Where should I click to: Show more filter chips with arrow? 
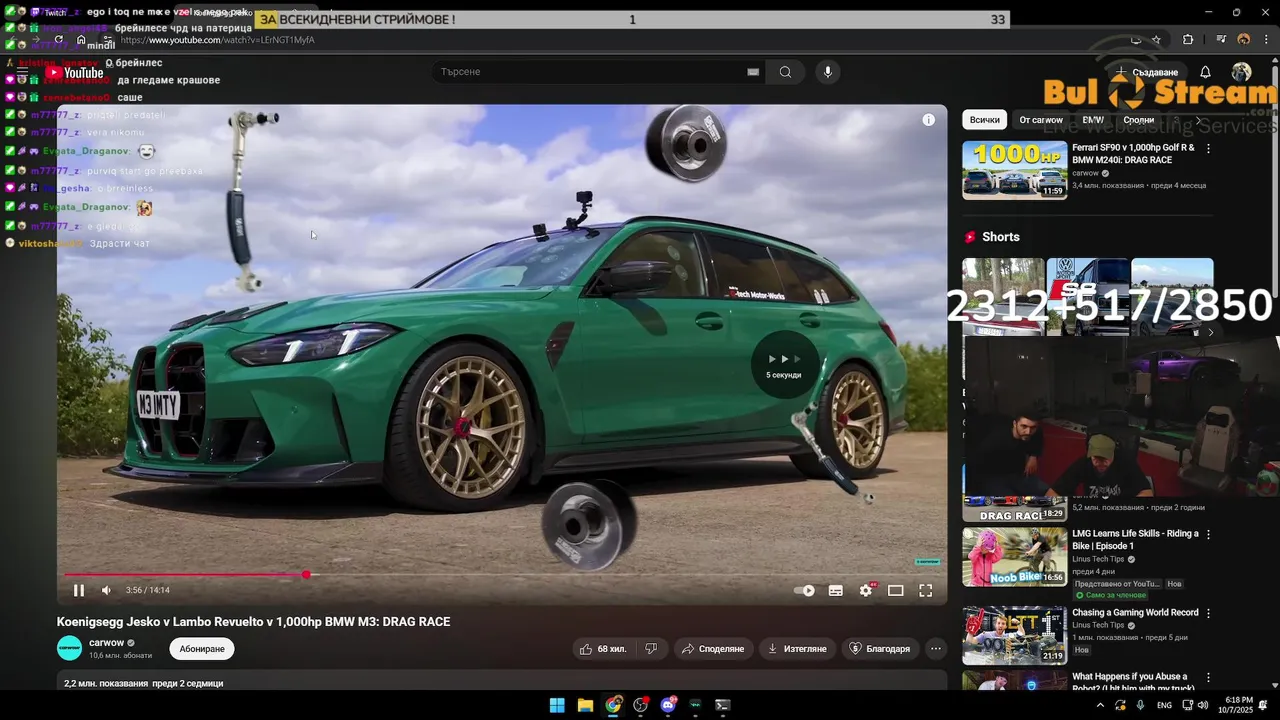pyautogui.click(x=1199, y=120)
